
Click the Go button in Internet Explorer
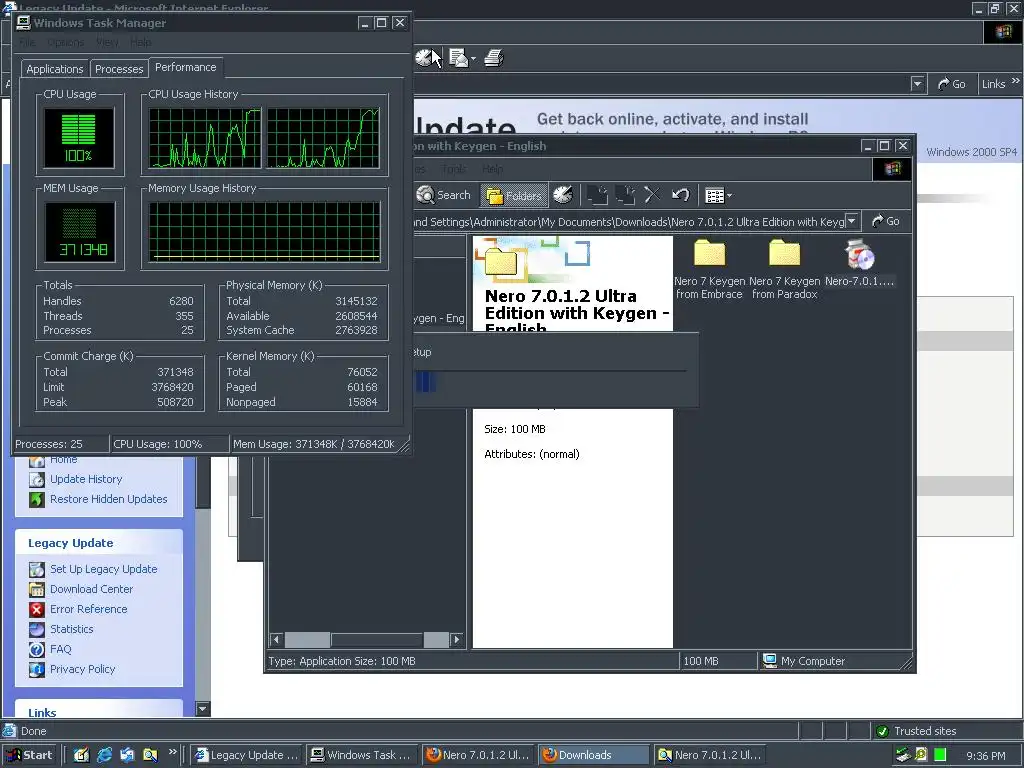[952, 84]
